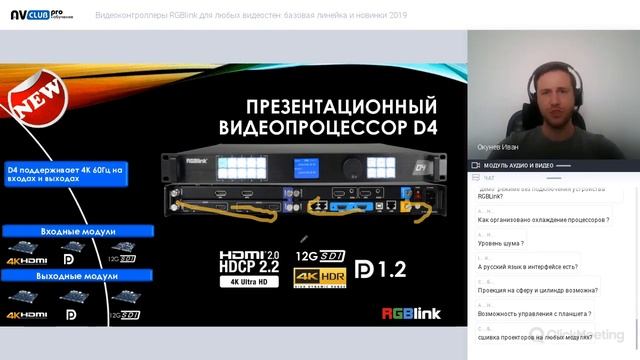Select the chat message ending with RGBLink?
640x360 pixels.
coord(550,193)
